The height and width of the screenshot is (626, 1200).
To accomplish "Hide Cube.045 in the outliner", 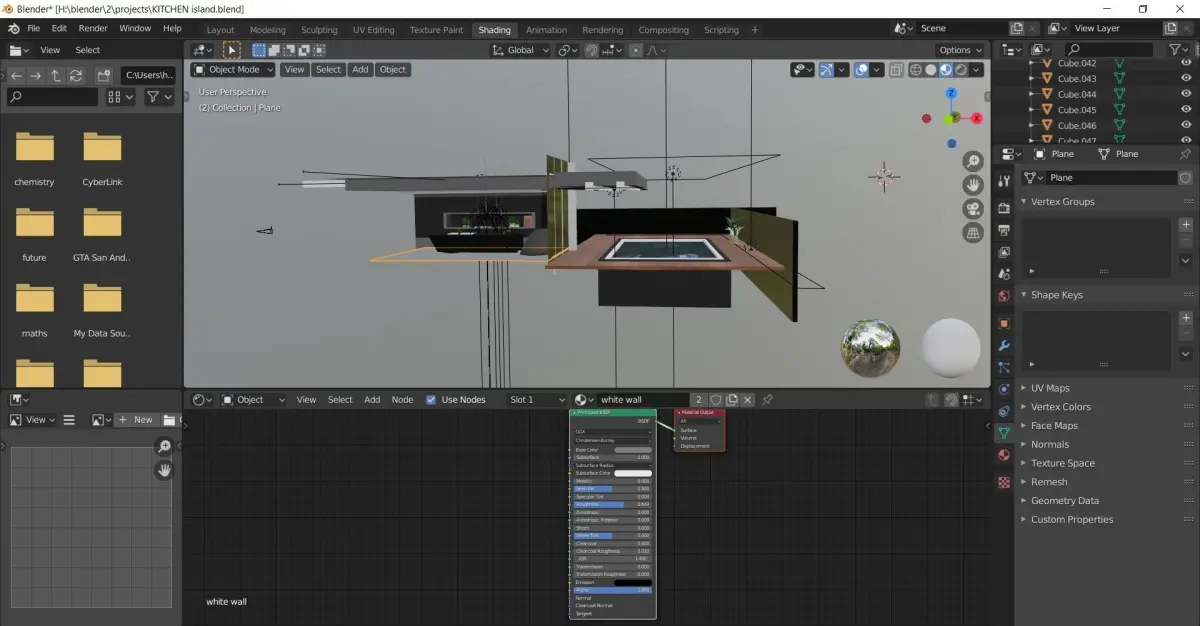I will point(1186,110).
